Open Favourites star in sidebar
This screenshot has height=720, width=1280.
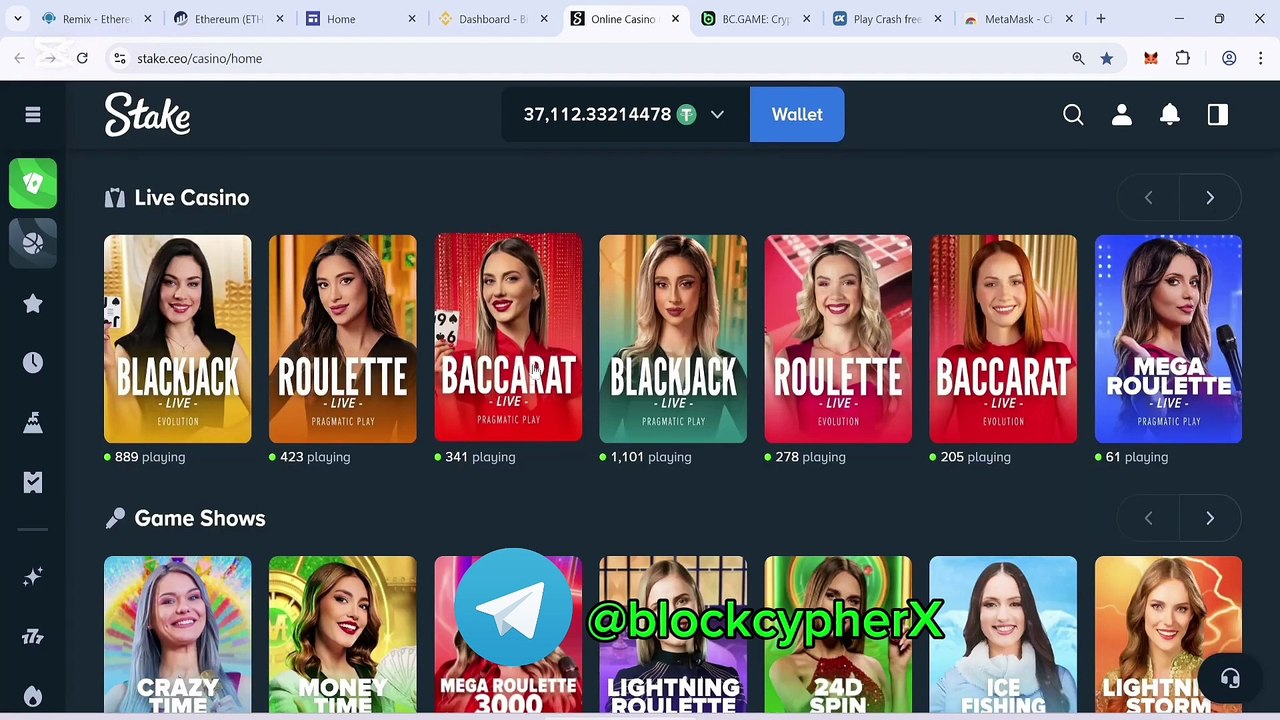(33, 303)
